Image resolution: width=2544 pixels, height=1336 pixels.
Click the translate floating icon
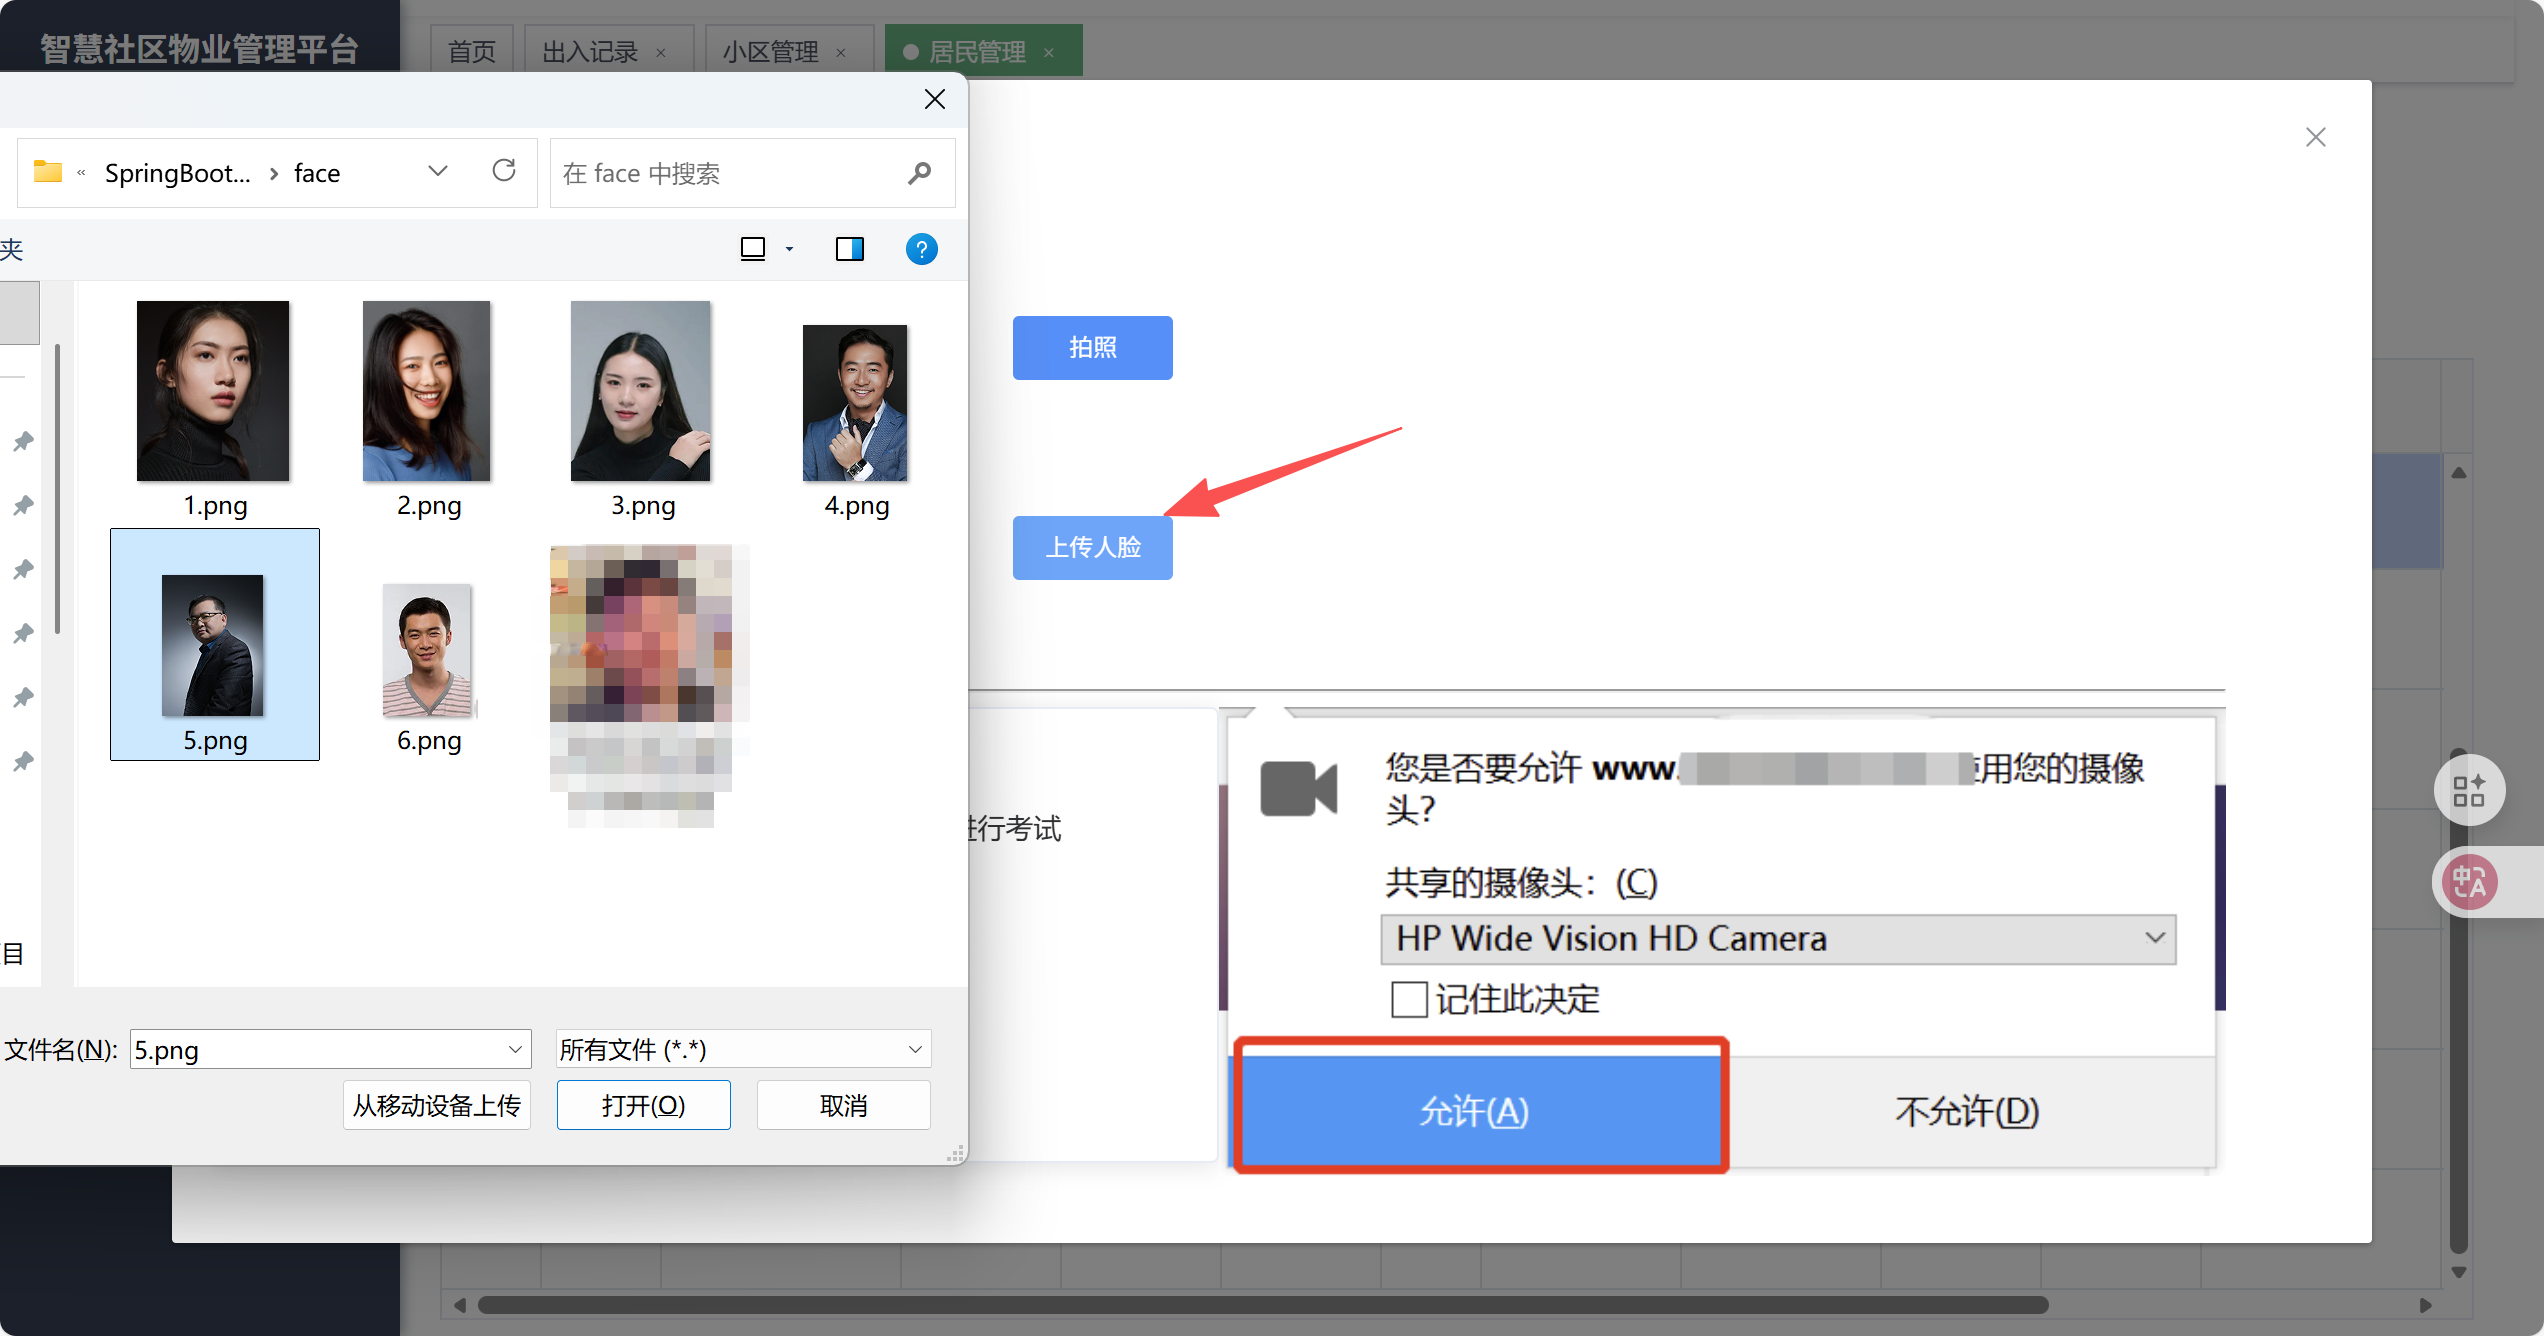(2469, 882)
